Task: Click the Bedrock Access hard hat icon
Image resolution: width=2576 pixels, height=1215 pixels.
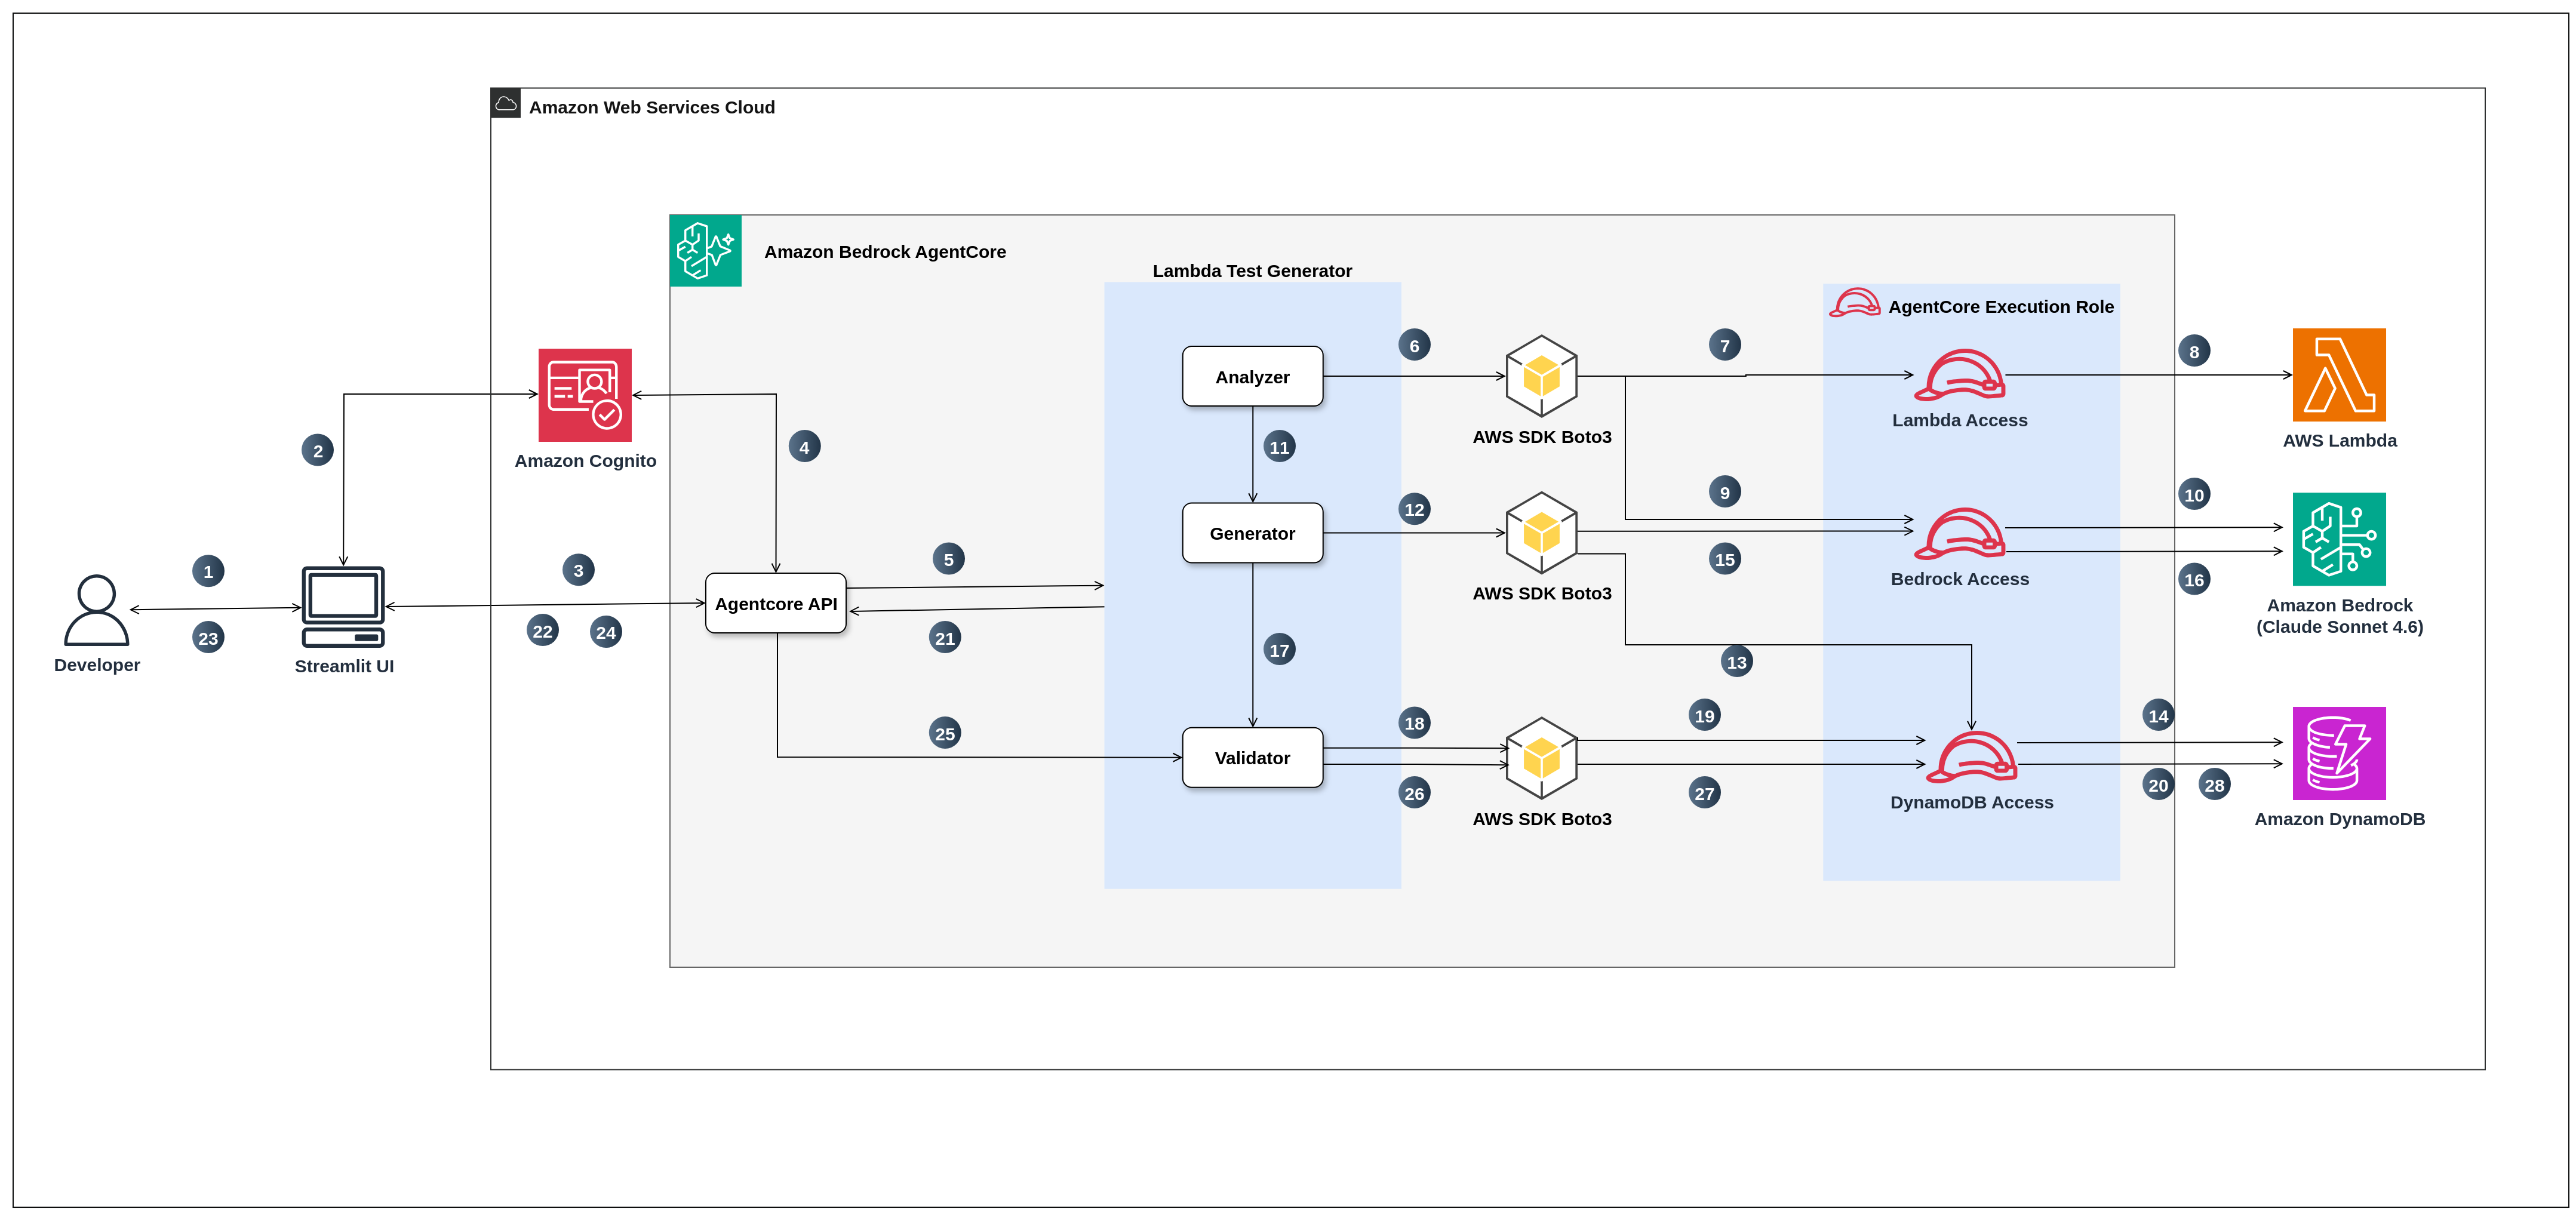Action: (1959, 534)
